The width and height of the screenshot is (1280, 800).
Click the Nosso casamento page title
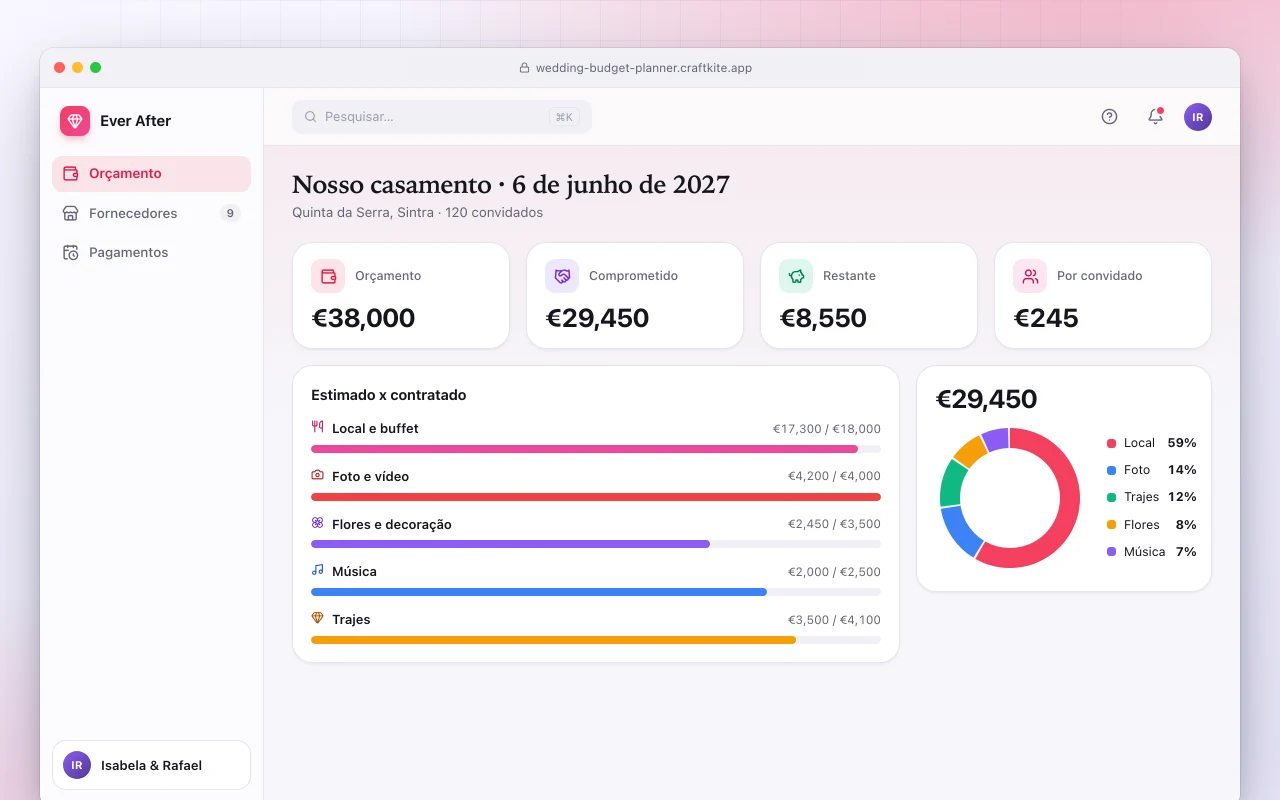coord(511,185)
